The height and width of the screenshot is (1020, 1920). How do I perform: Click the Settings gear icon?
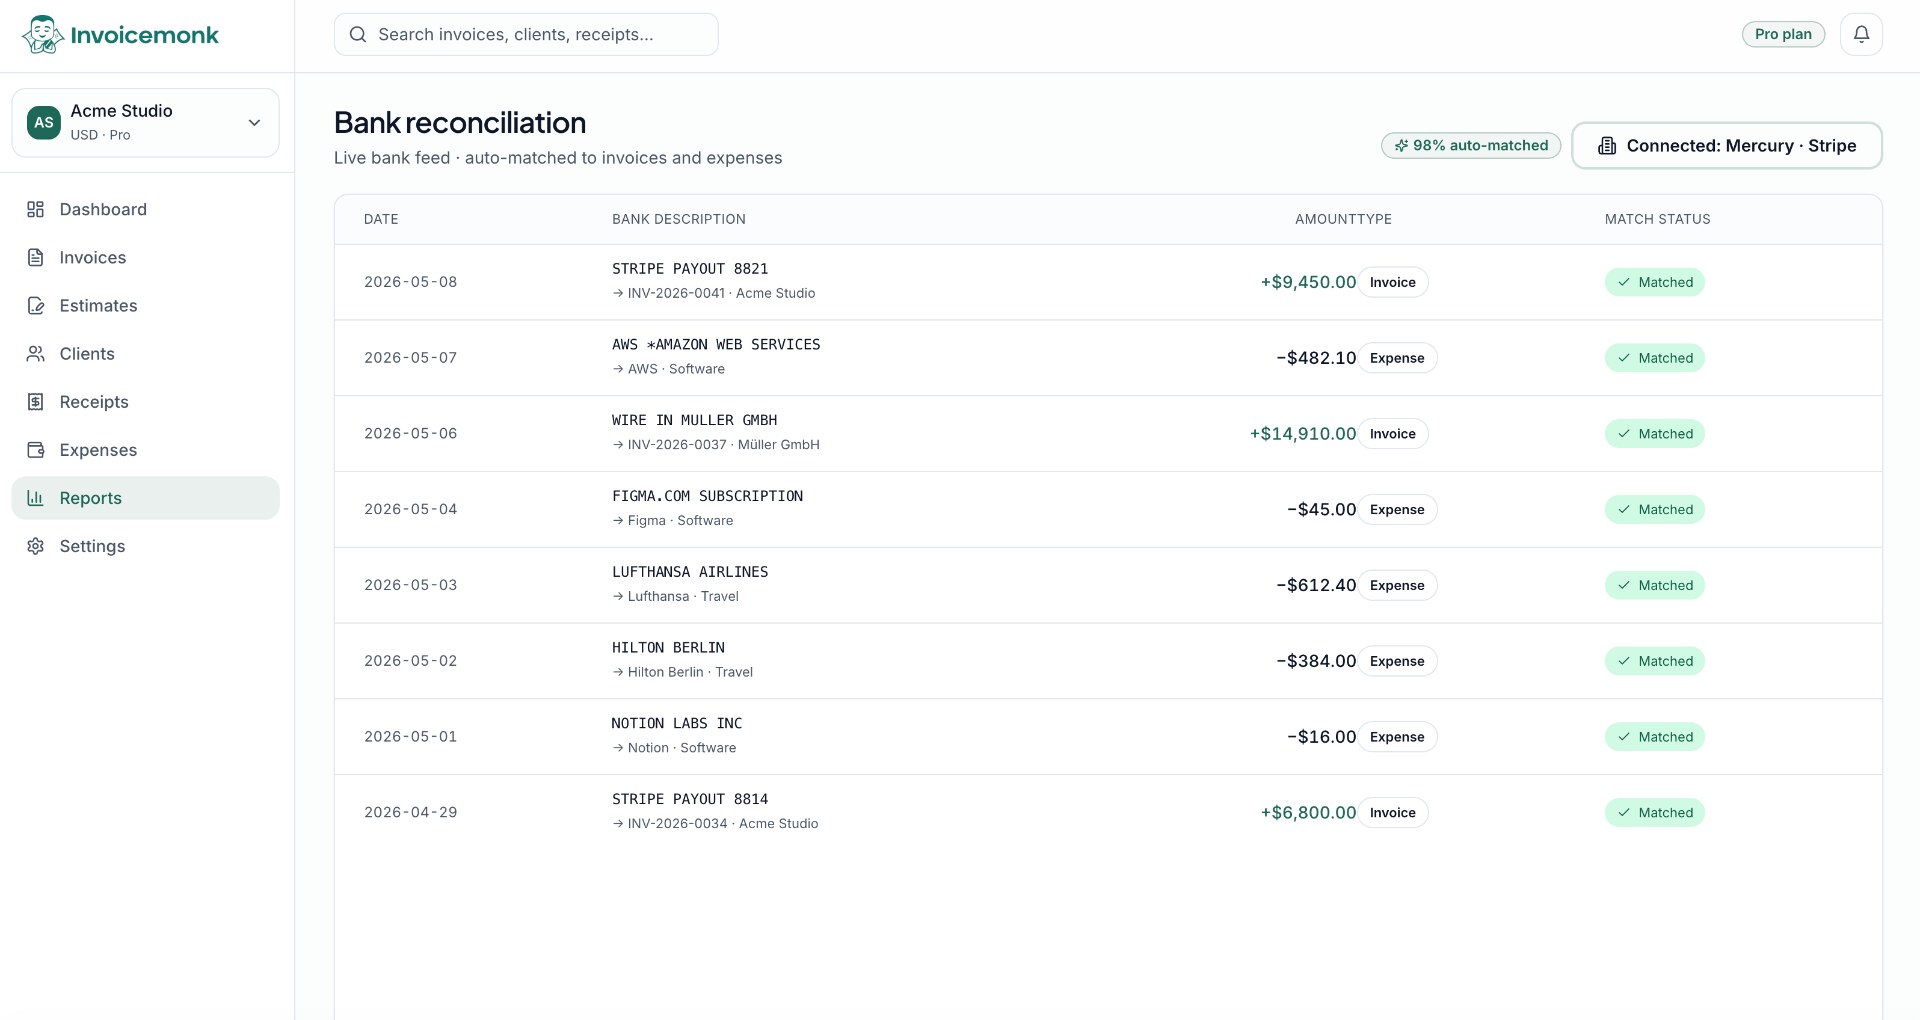(36, 545)
